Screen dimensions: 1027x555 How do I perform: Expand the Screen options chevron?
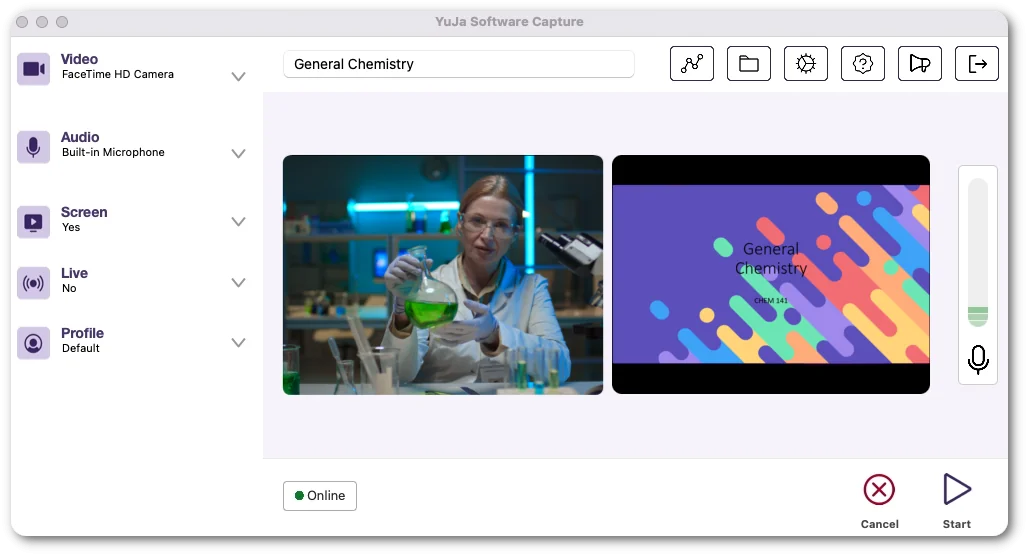pyautogui.click(x=238, y=221)
